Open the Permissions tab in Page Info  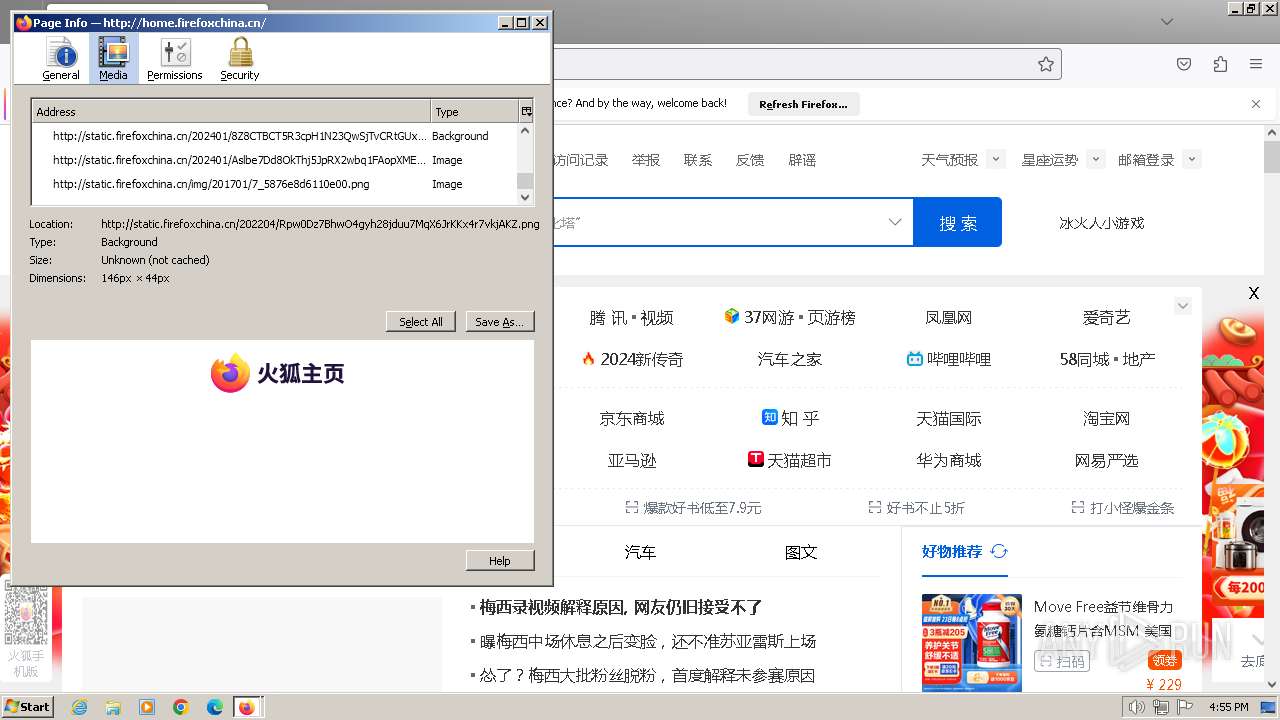(x=175, y=59)
